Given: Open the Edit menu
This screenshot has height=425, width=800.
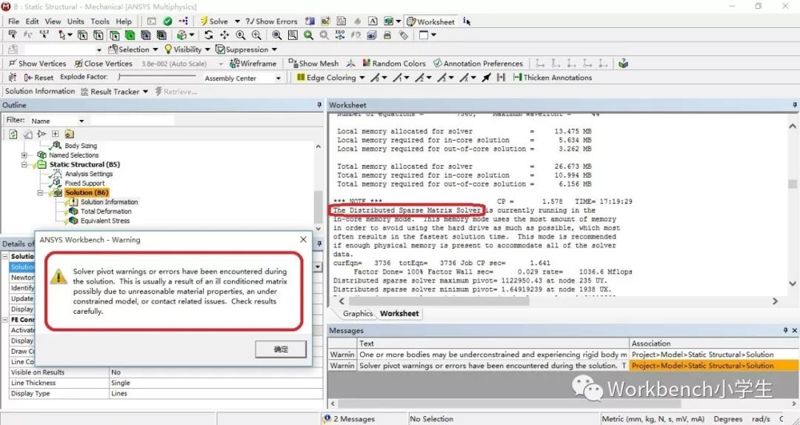Looking at the screenshot, I should pos(32,21).
